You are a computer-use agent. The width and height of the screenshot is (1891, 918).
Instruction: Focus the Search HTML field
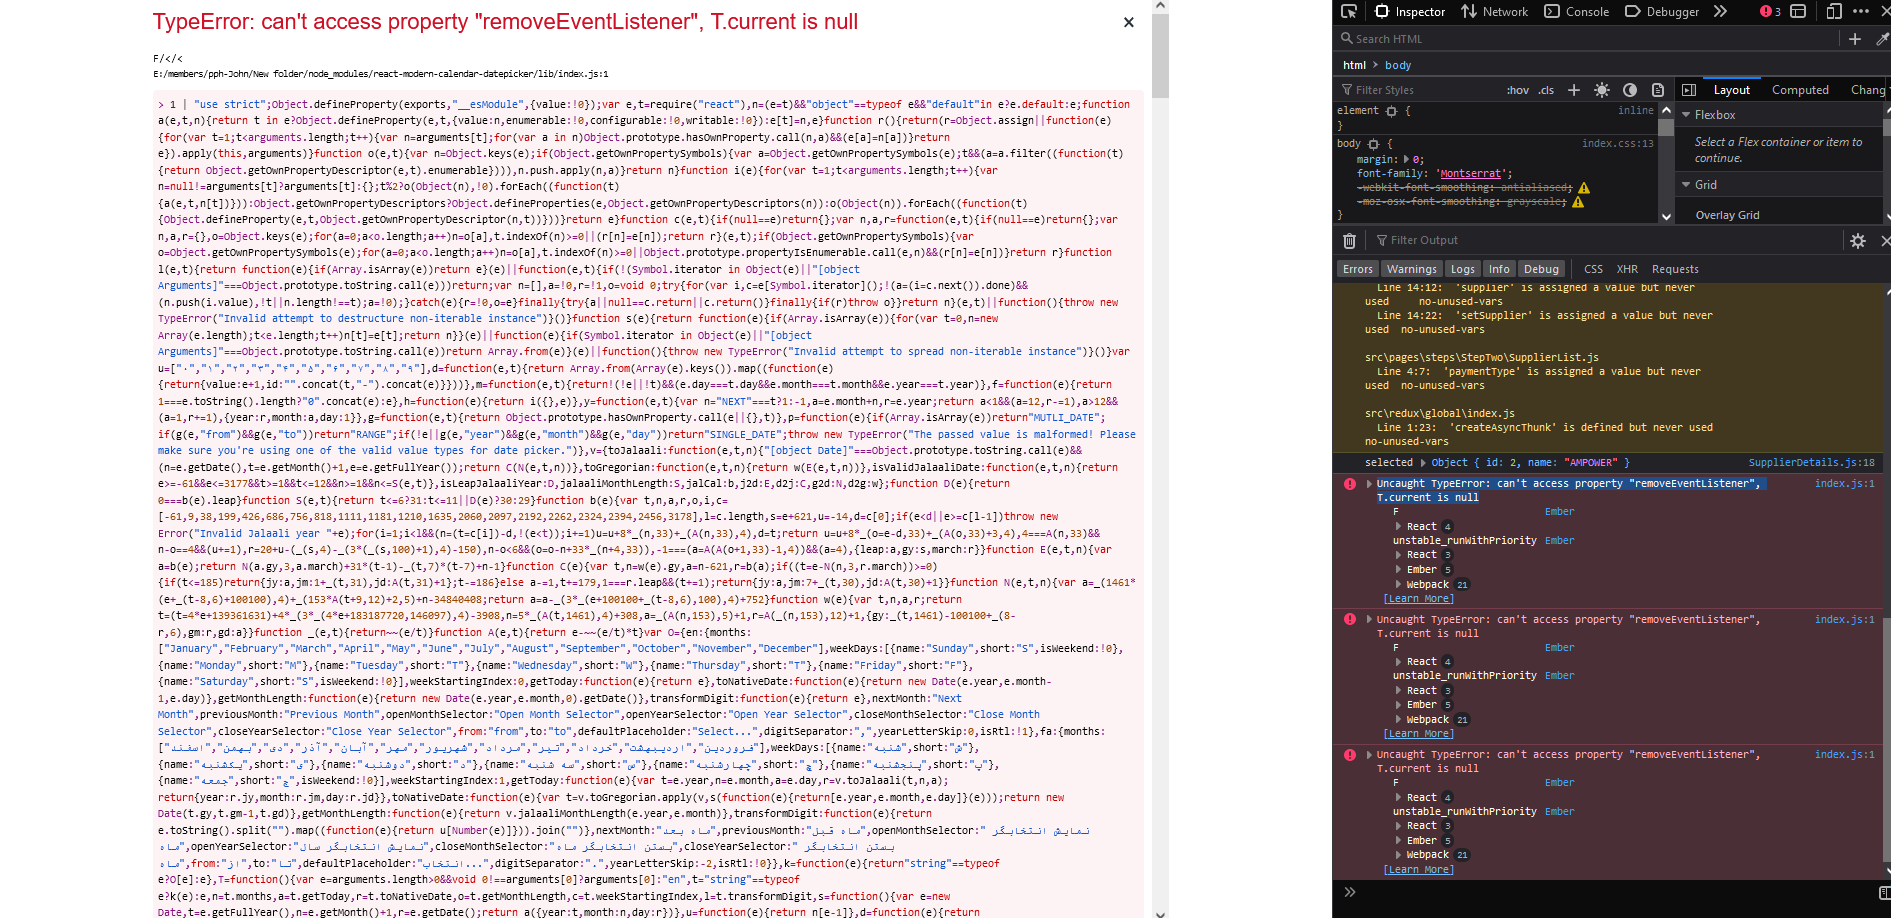point(1588,39)
